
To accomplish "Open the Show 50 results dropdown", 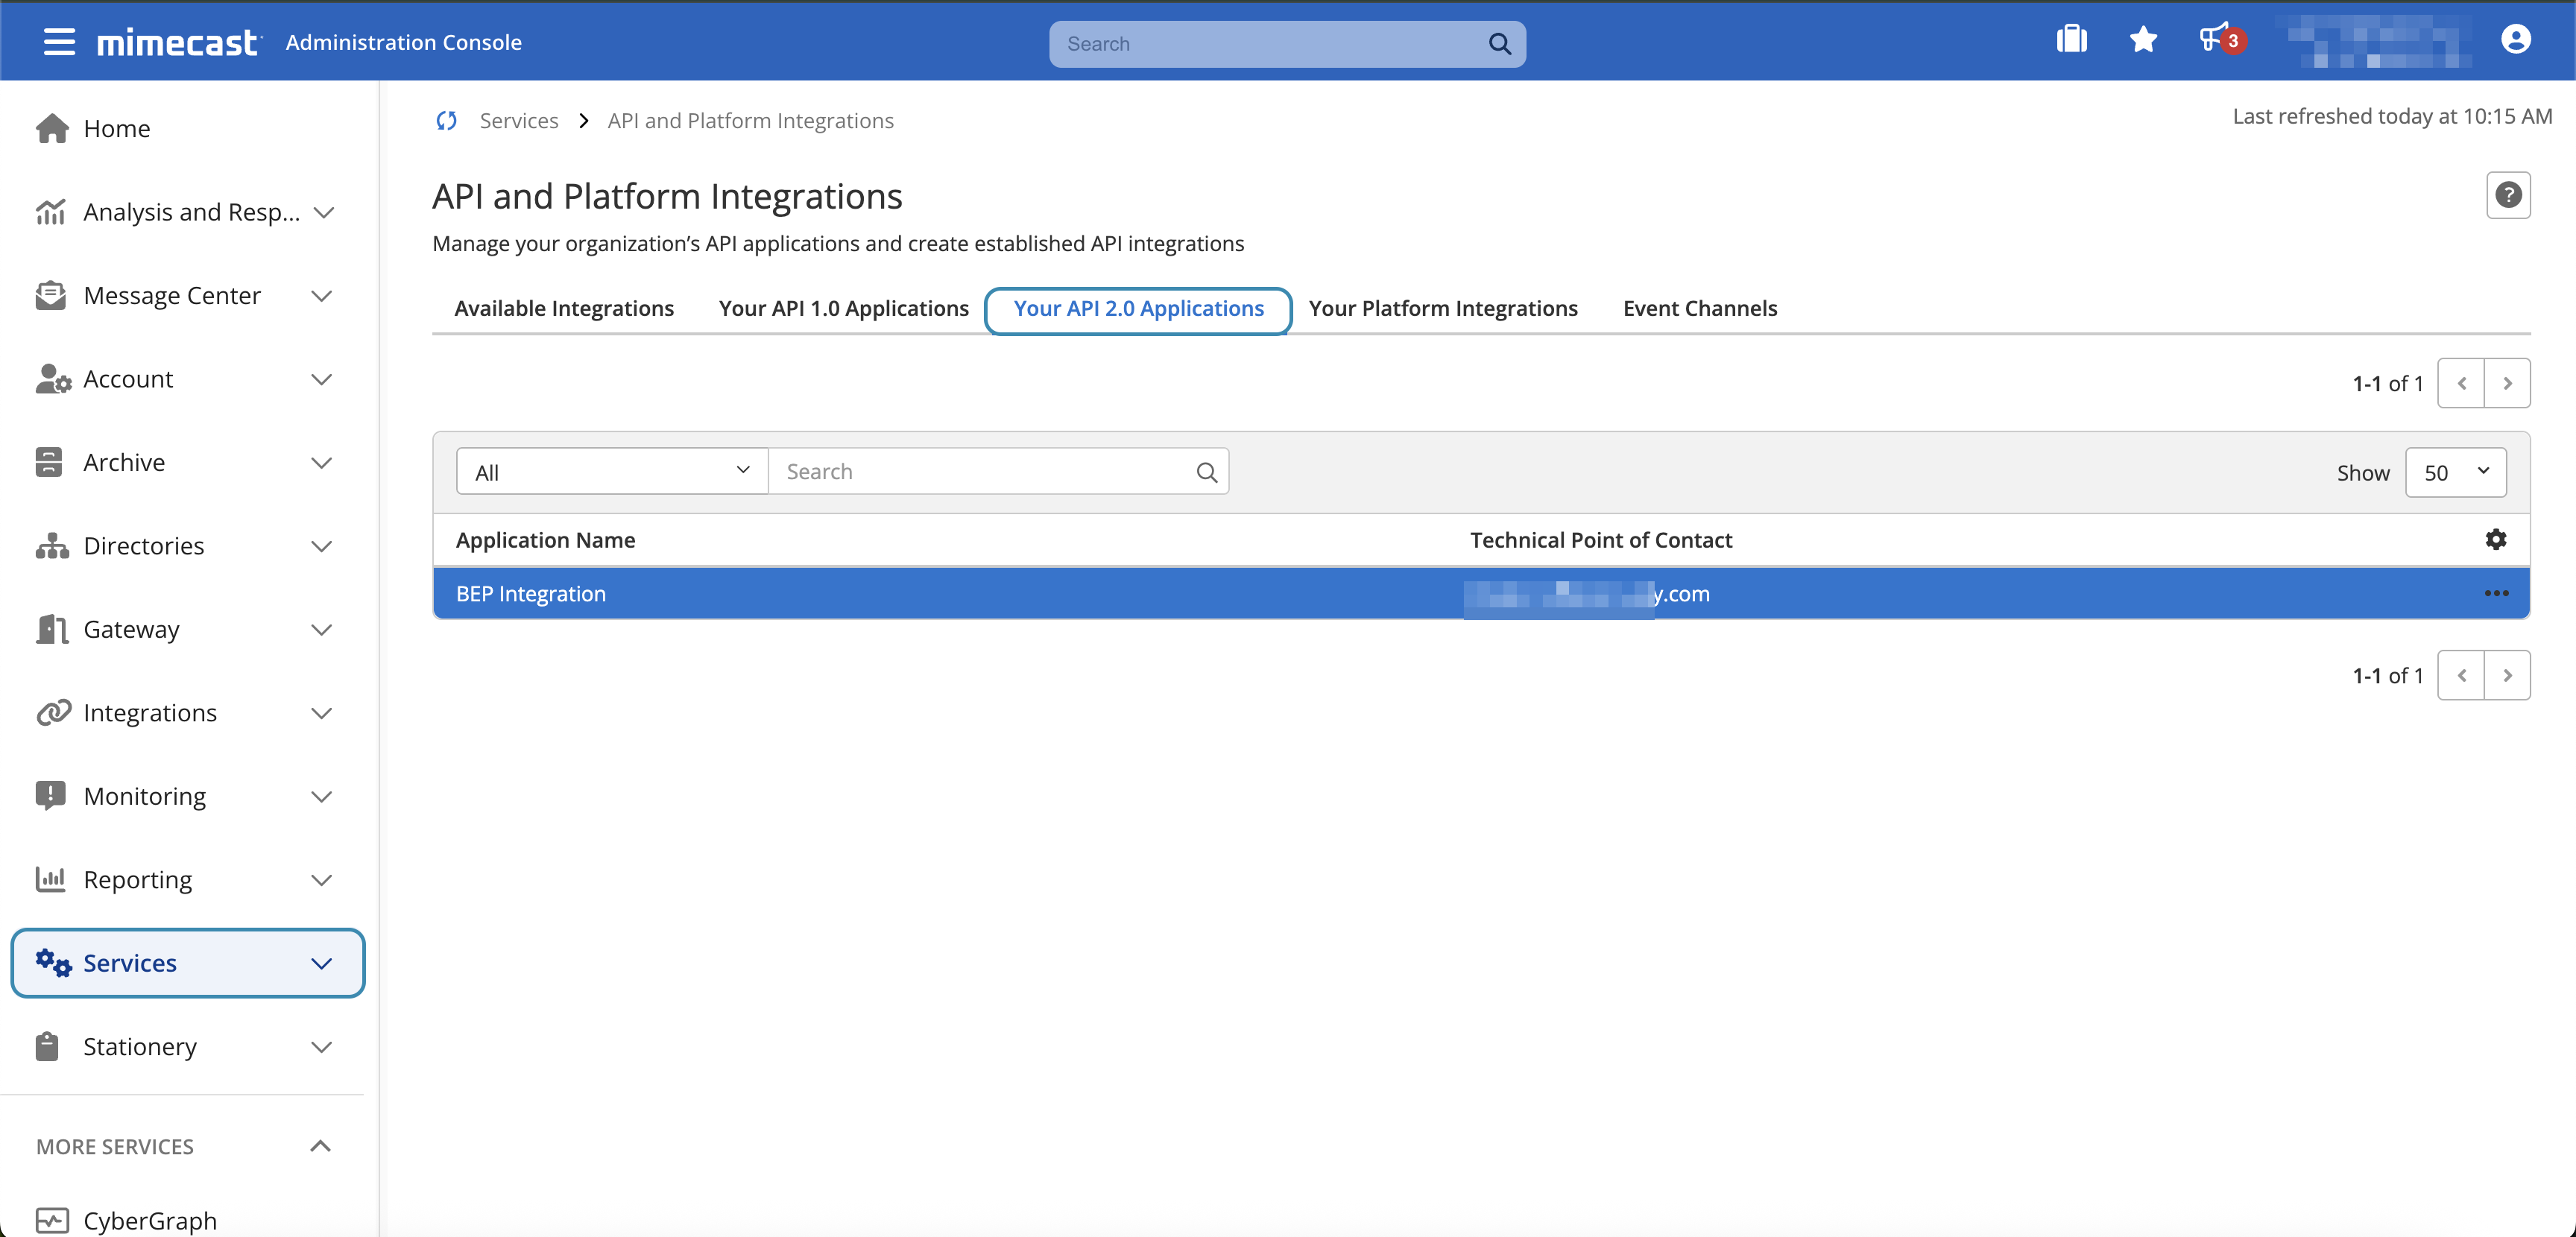I will coord(2457,471).
